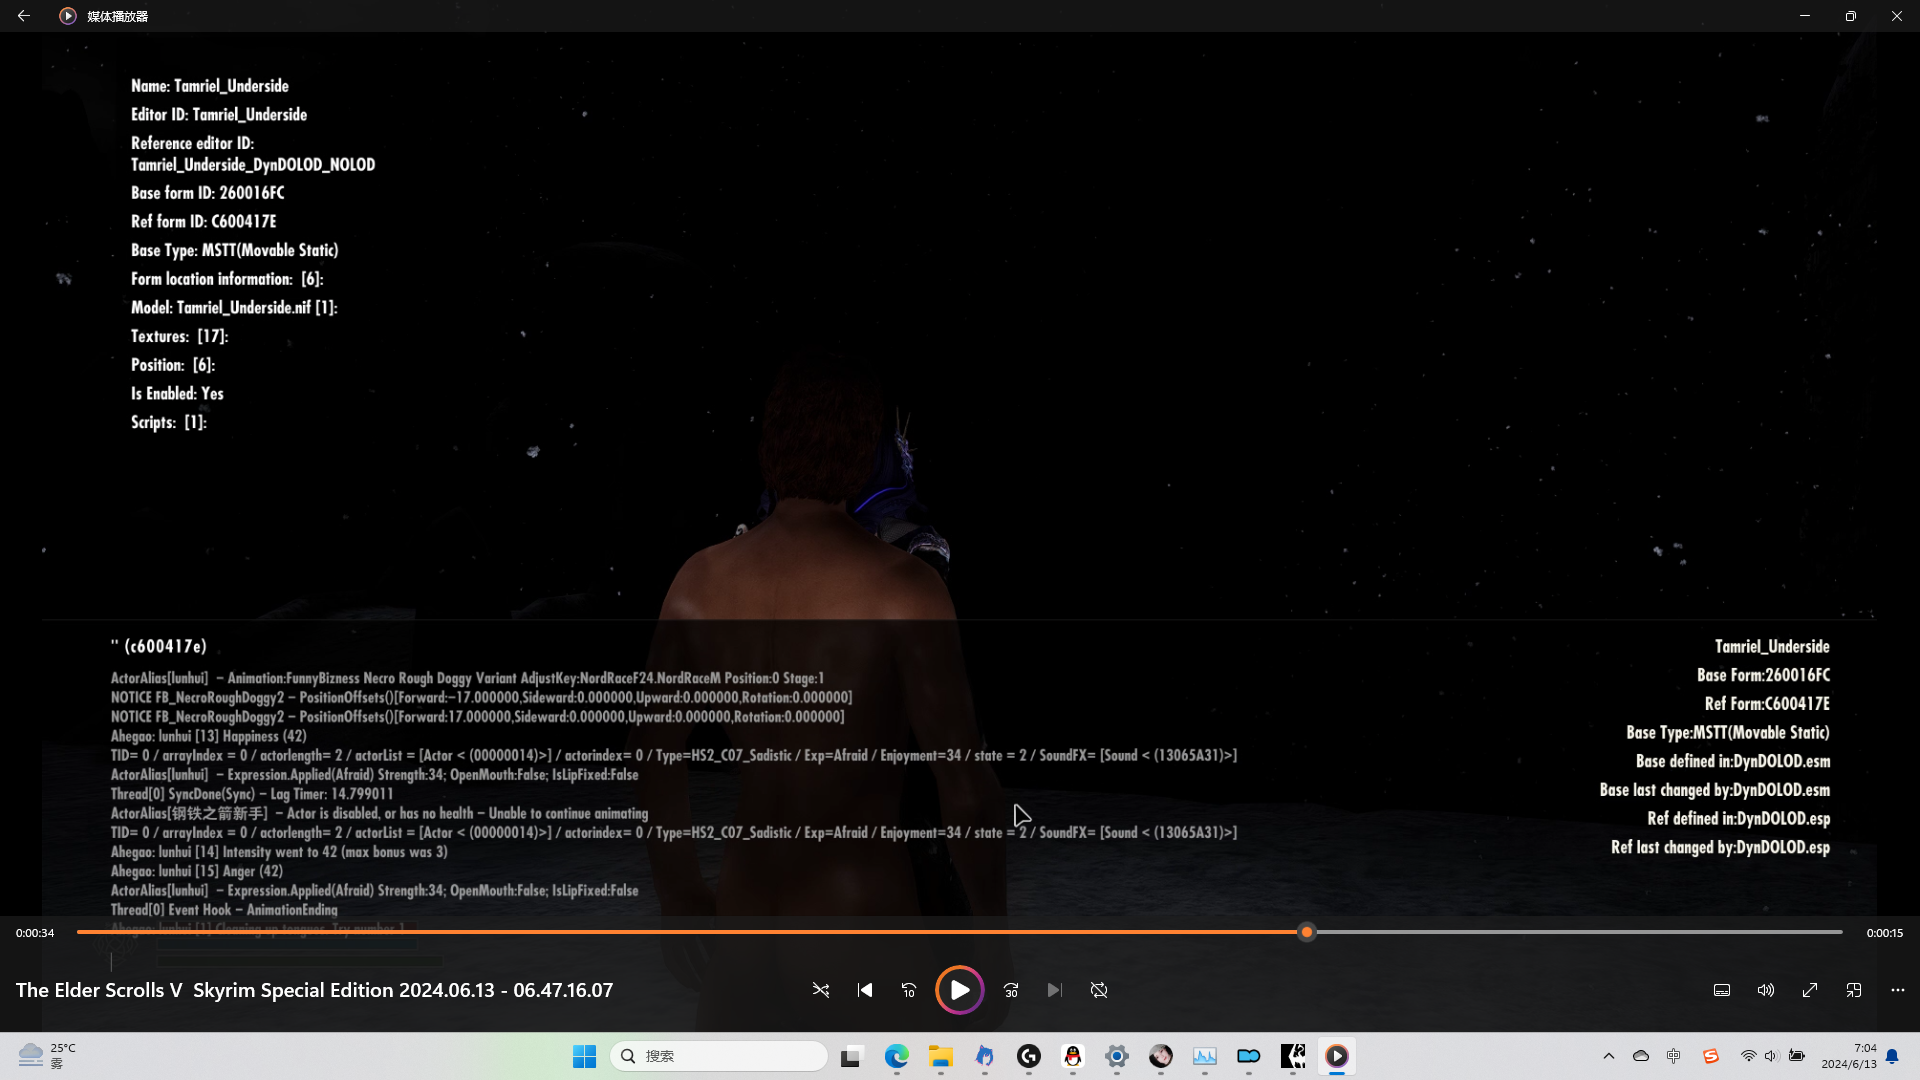Open File Explorer from the taskbar

tap(941, 1056)
